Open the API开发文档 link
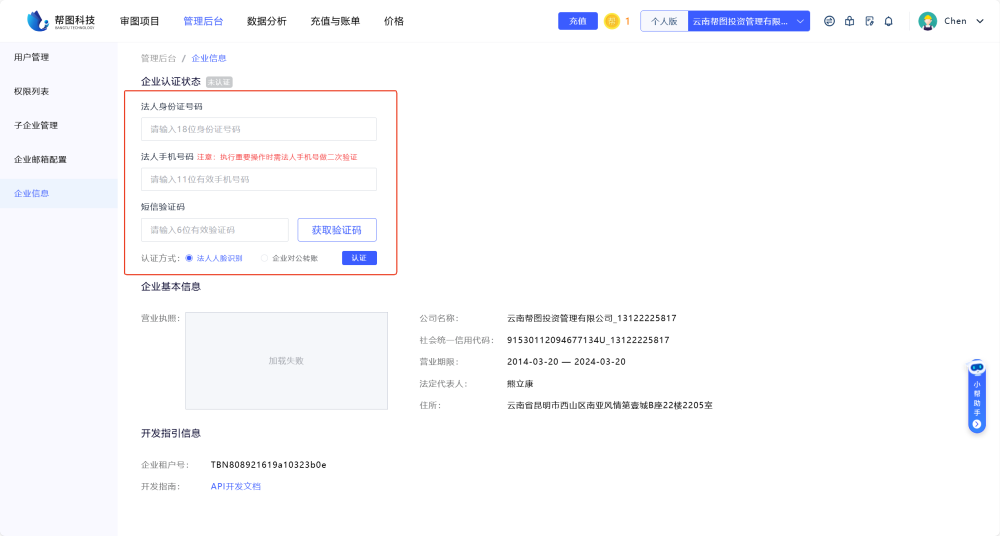 coord(235,486)
